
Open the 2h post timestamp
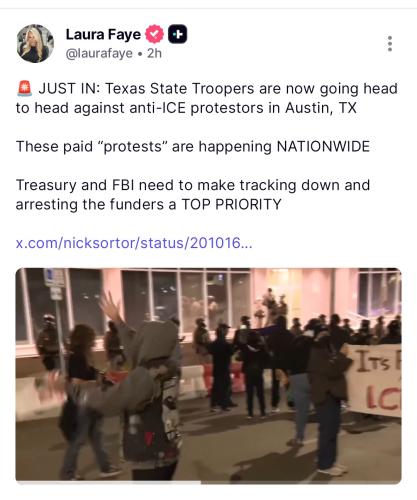coord(154,53)
